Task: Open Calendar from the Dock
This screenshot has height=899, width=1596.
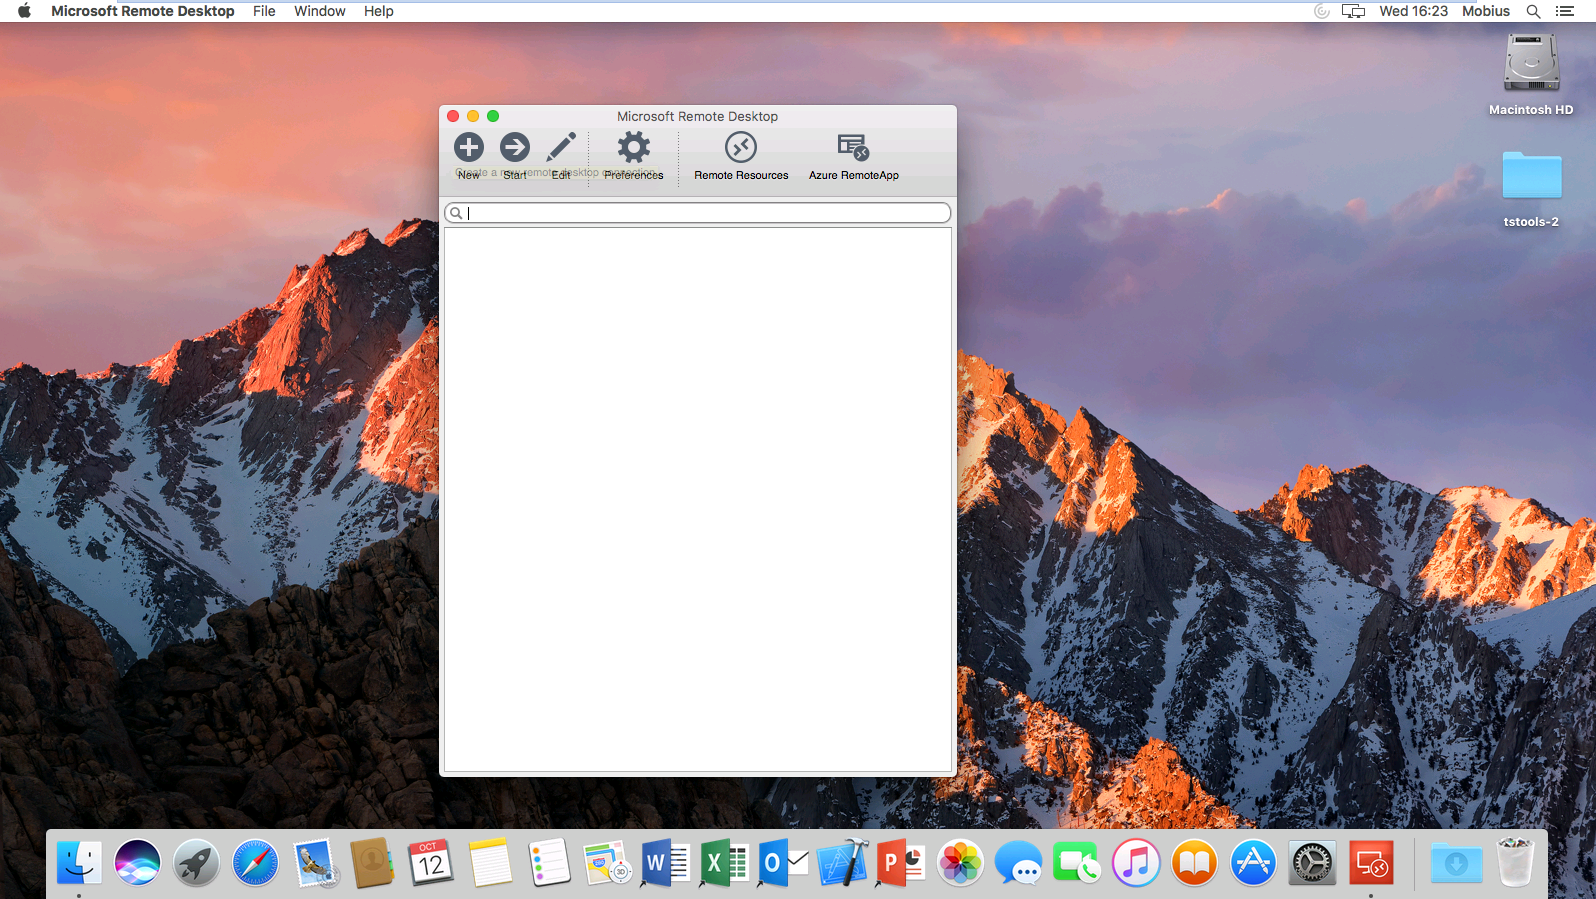Action: click(431, 862)
